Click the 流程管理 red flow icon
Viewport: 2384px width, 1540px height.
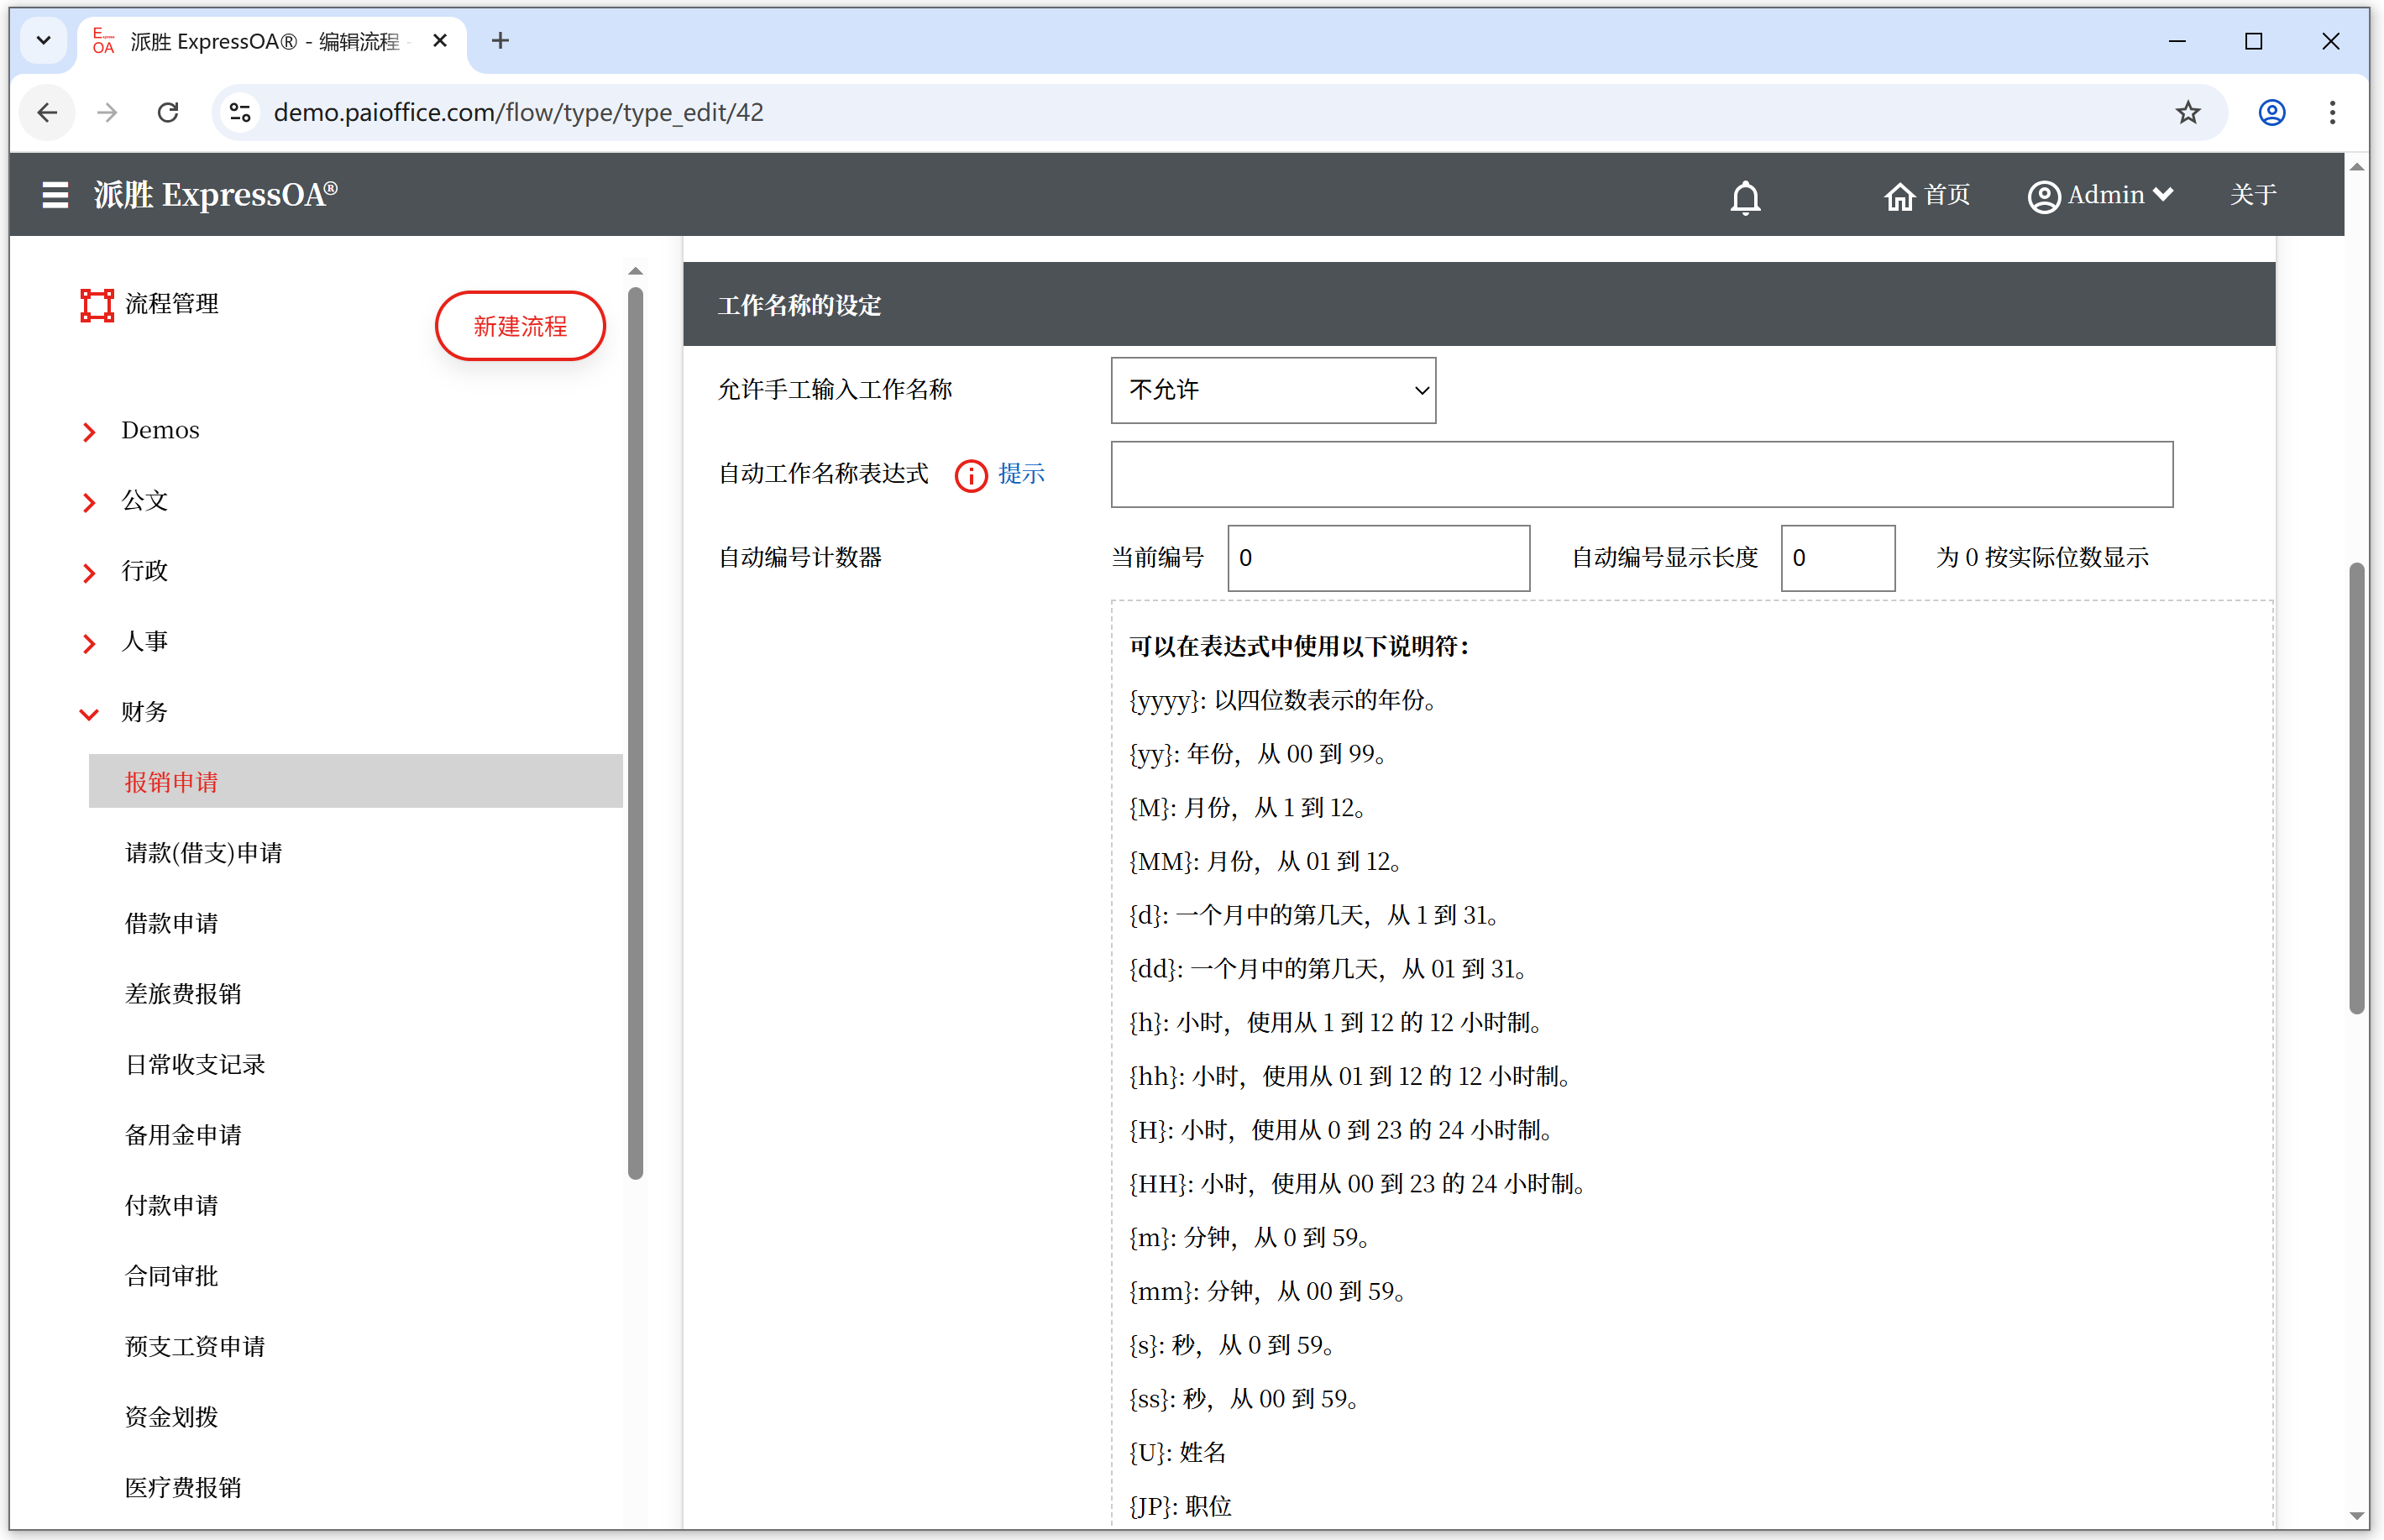[97, 304]
